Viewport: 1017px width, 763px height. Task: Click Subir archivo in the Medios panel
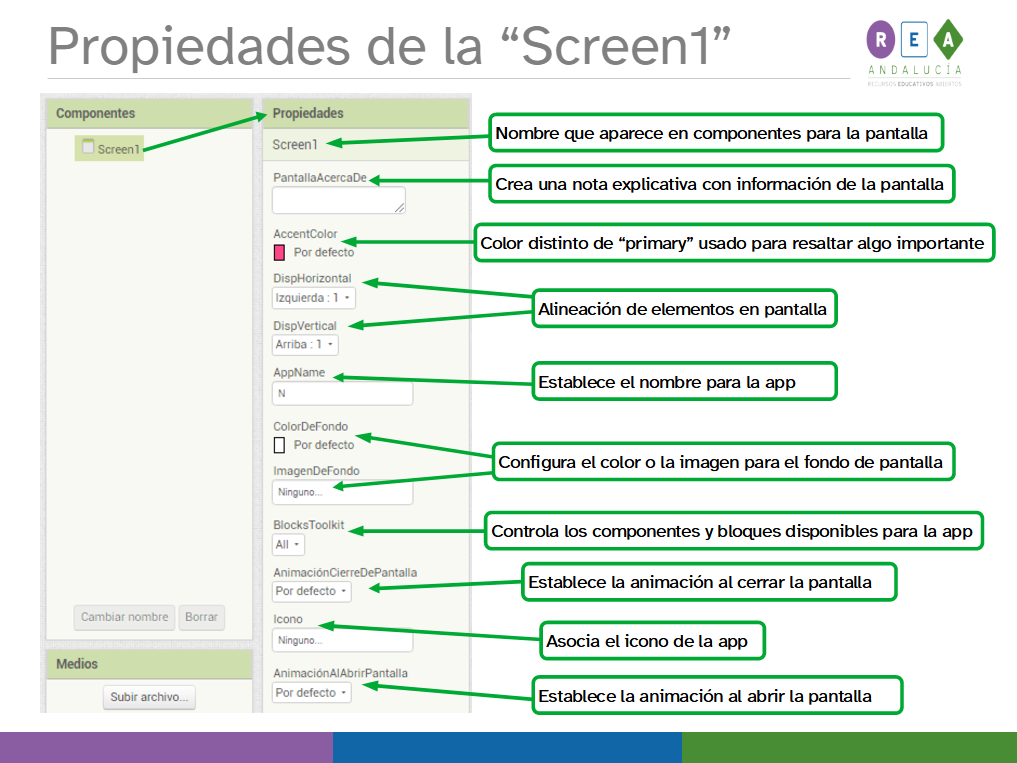[x=148, y=697]
